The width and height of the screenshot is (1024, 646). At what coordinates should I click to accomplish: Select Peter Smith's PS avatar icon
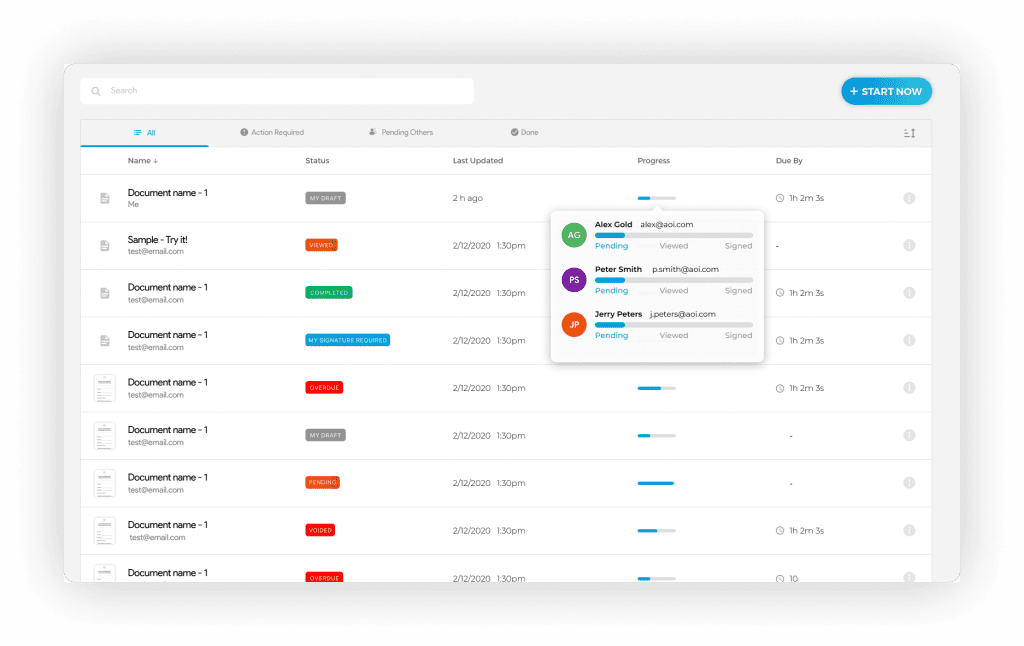[573, 280]
